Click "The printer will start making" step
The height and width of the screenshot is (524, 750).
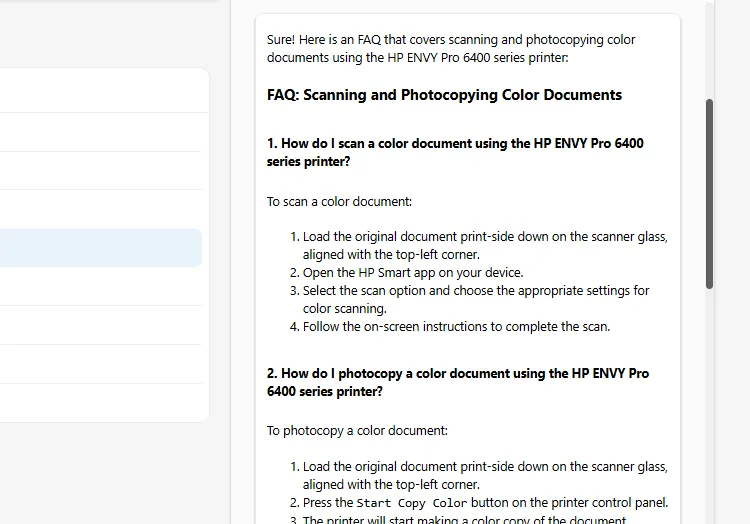click(x=464, y=520)
